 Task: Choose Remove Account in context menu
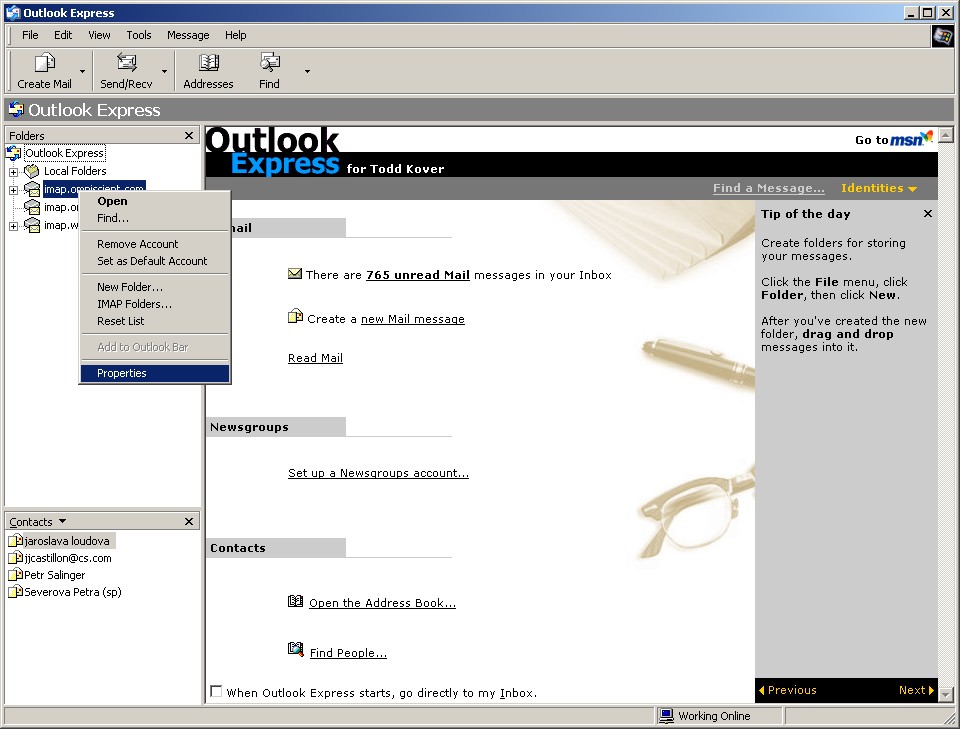155,244
